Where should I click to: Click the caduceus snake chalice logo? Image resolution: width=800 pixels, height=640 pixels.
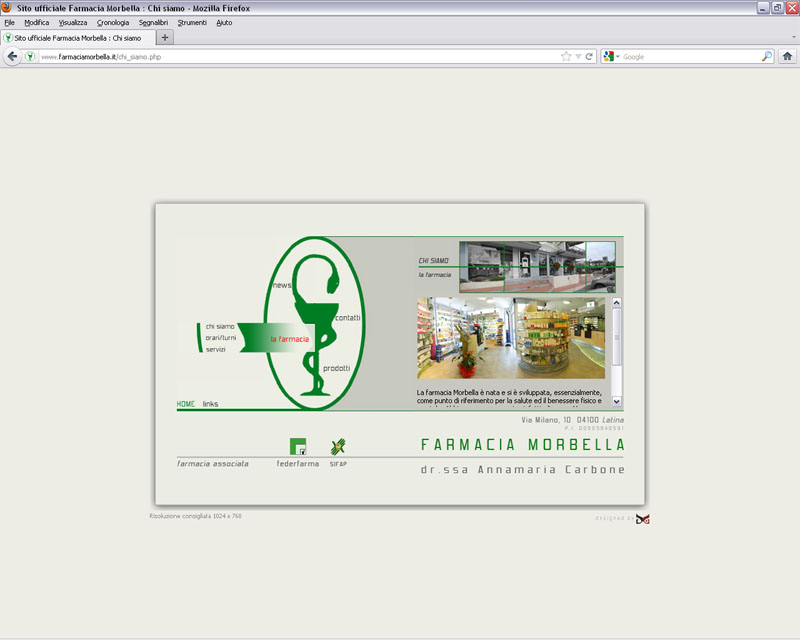[x=315, y=324]
